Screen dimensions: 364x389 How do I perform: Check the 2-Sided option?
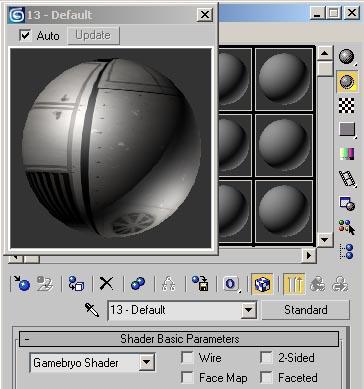(267, 358)
